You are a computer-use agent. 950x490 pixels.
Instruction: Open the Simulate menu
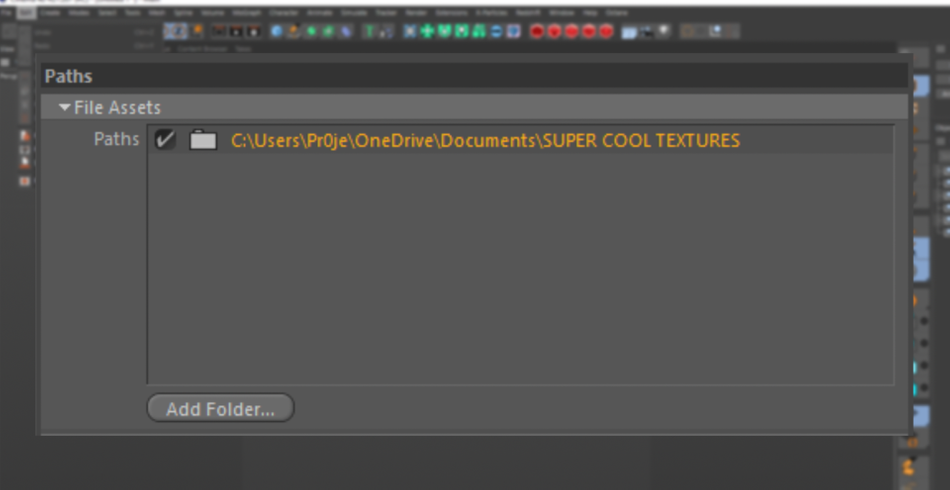(x=353, y=12)
